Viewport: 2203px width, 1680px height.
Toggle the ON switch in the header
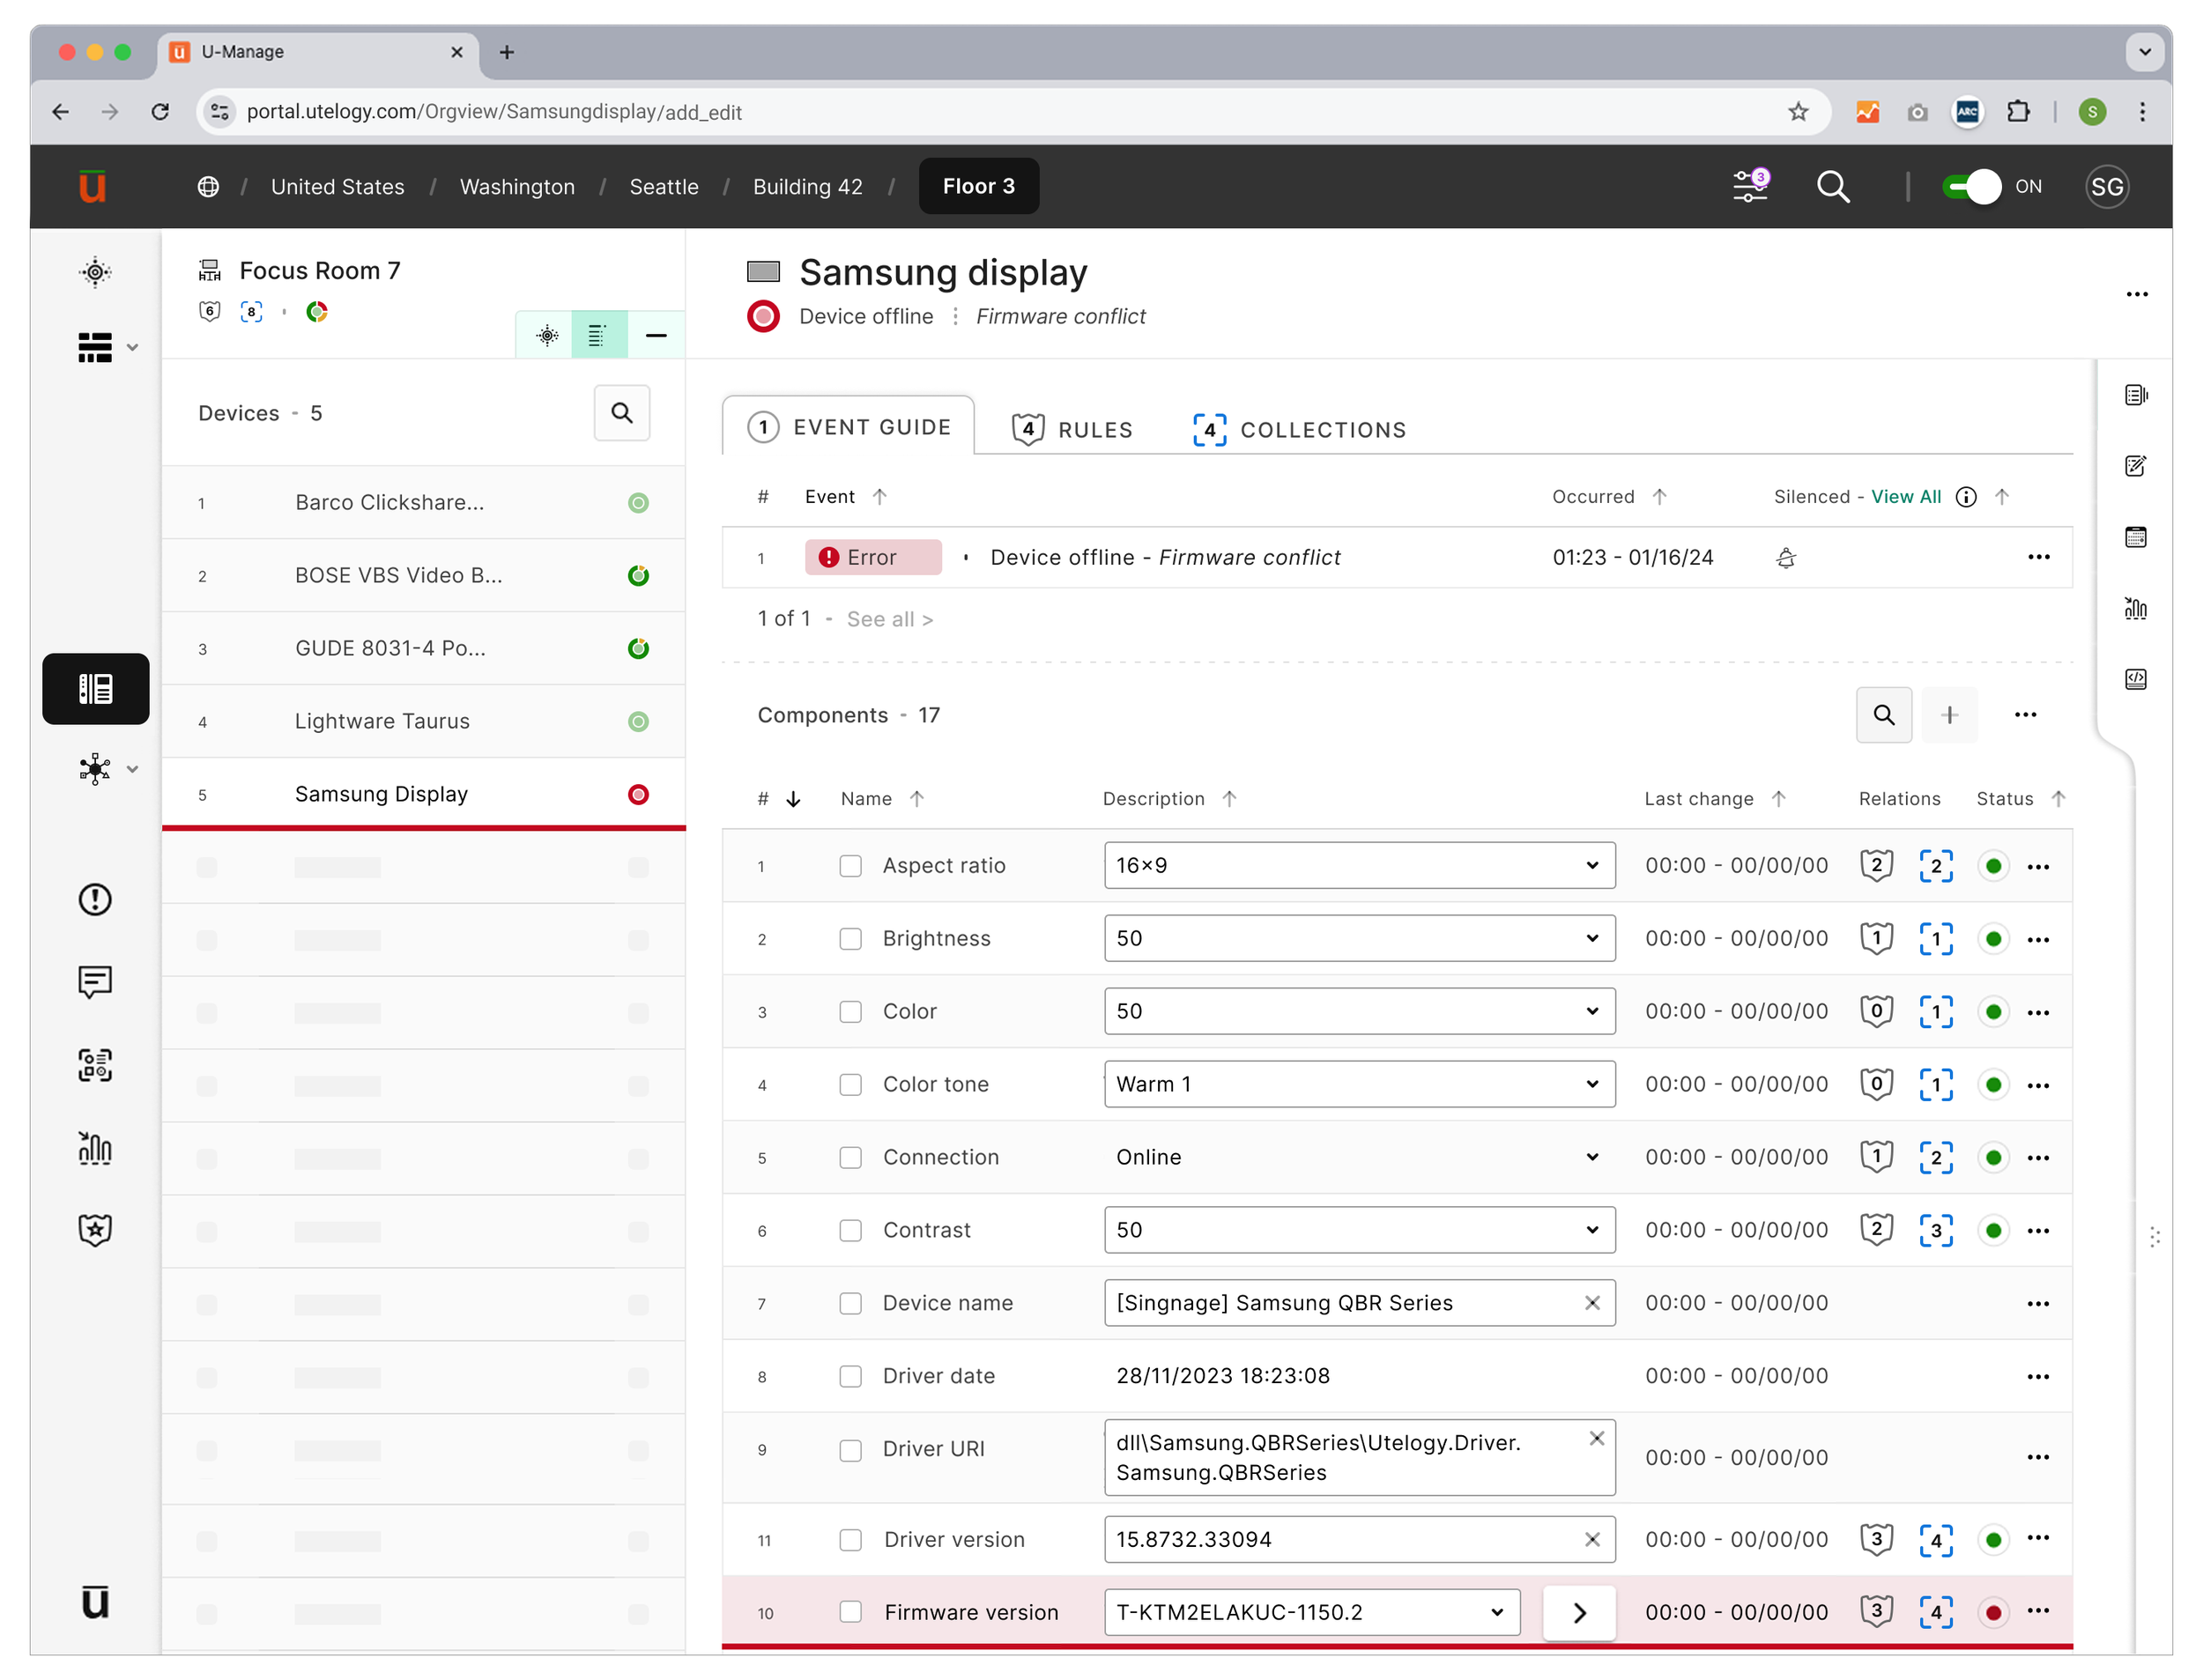pyautogui.click(x=1971, y=187)
